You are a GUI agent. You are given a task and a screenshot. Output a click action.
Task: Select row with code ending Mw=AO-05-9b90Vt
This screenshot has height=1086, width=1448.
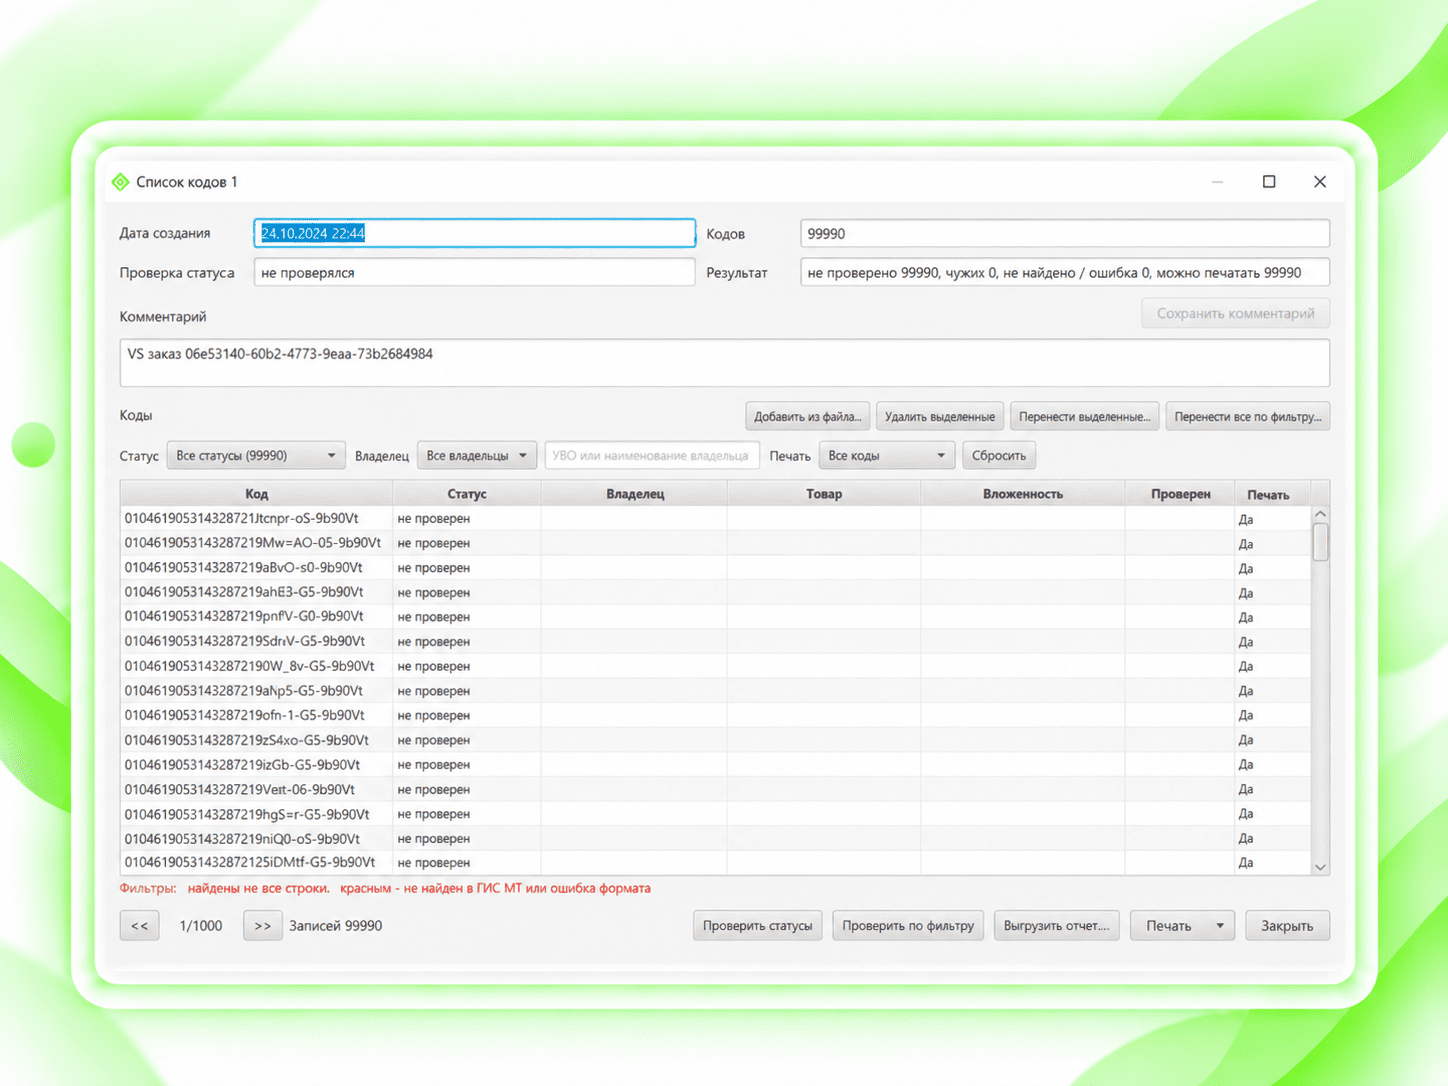715,543
